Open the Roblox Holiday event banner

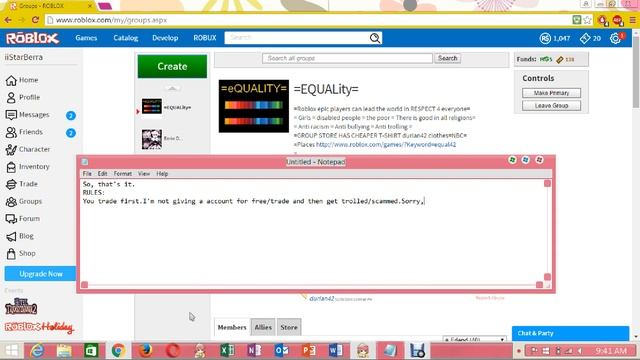tap(39, 327)
